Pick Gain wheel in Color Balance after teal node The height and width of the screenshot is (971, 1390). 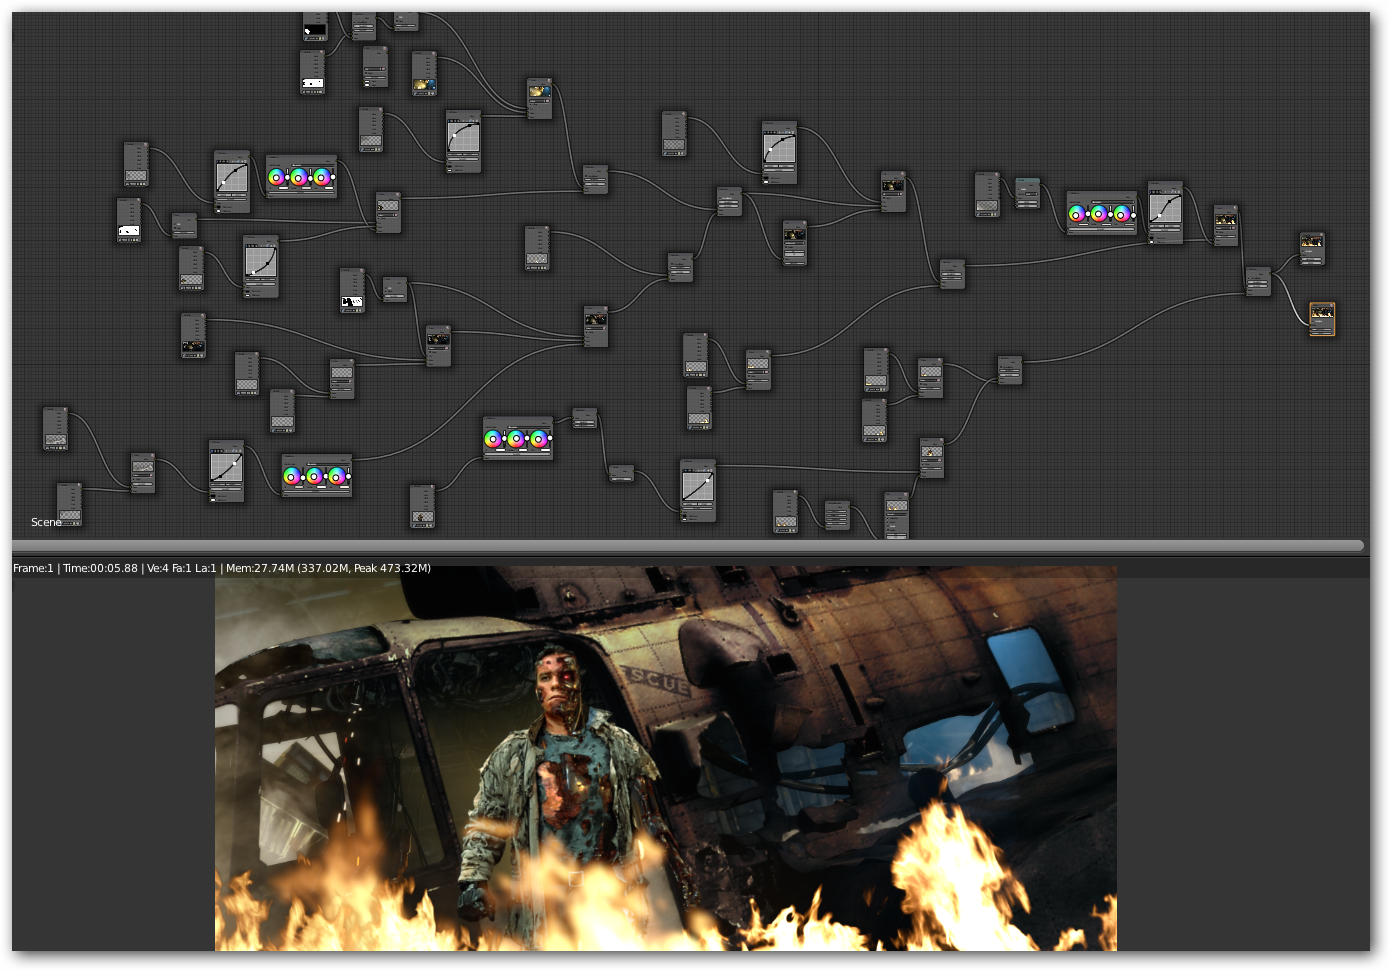(1123, 213)
